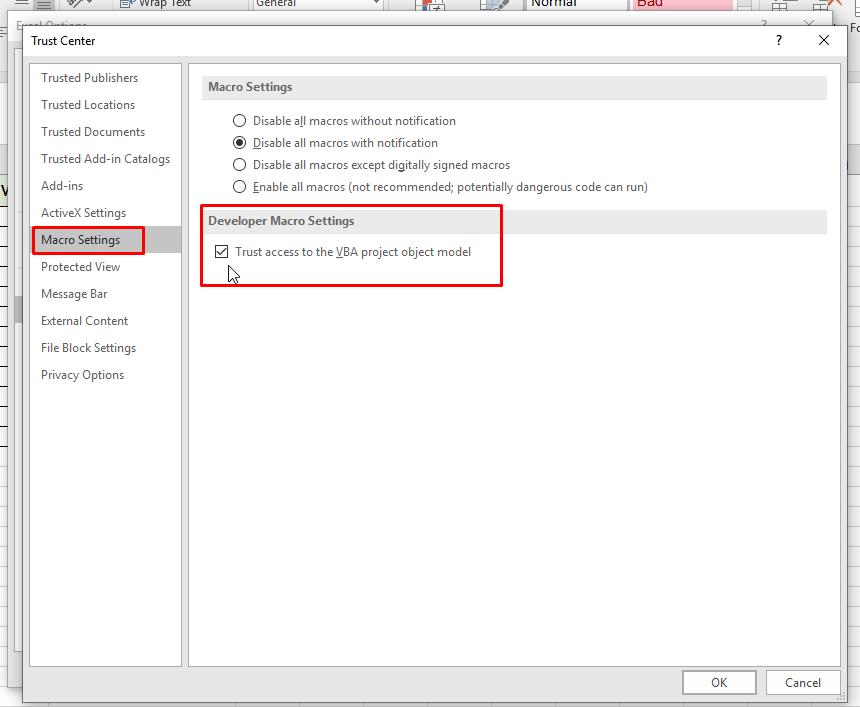Choose Disable macros except digitally signed macros
The width and height of the screenshot is (860, 707).
[238, 164]
